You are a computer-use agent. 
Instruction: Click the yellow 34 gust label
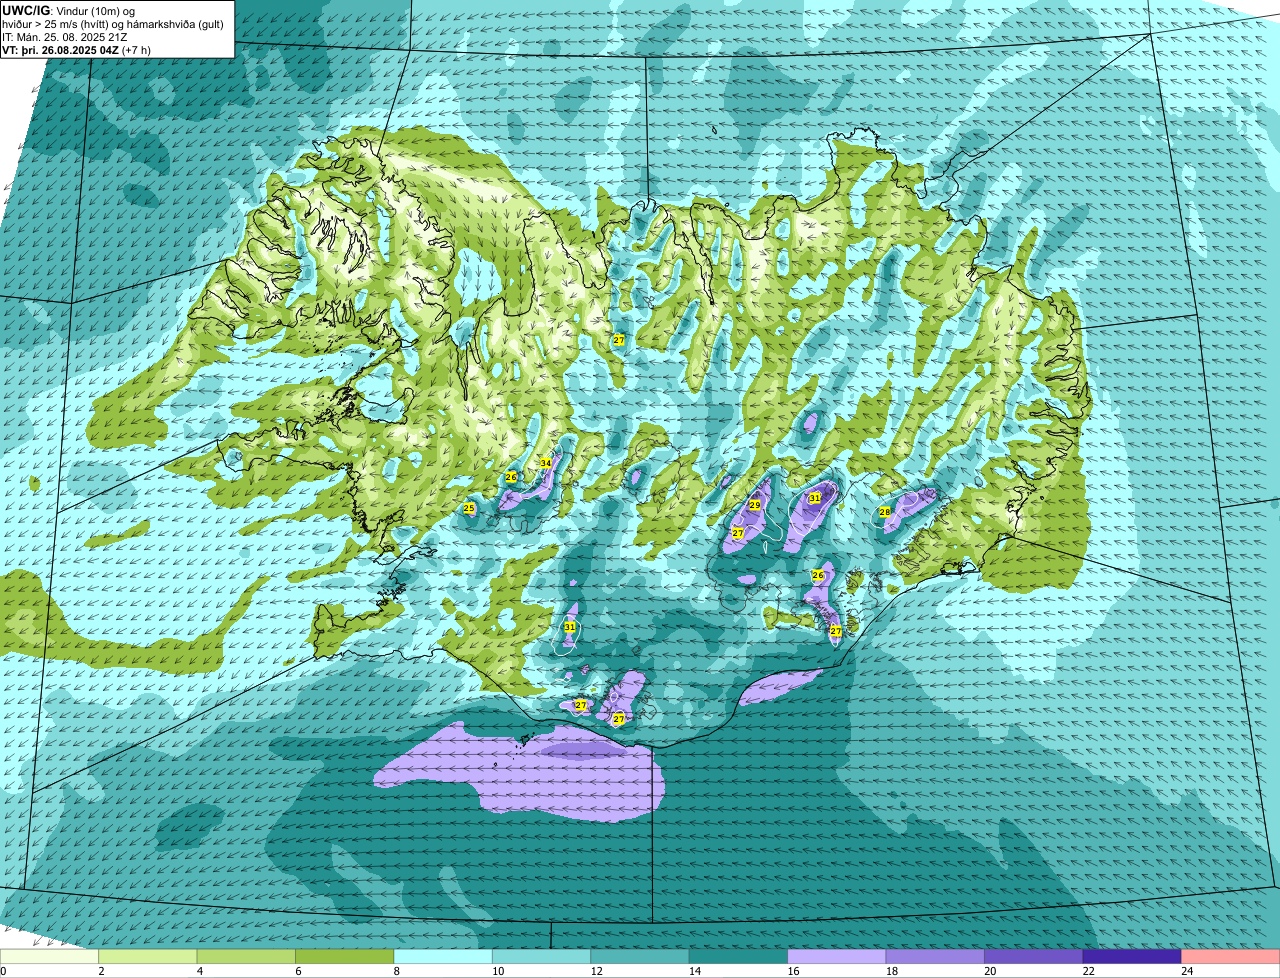coord(545,463)
